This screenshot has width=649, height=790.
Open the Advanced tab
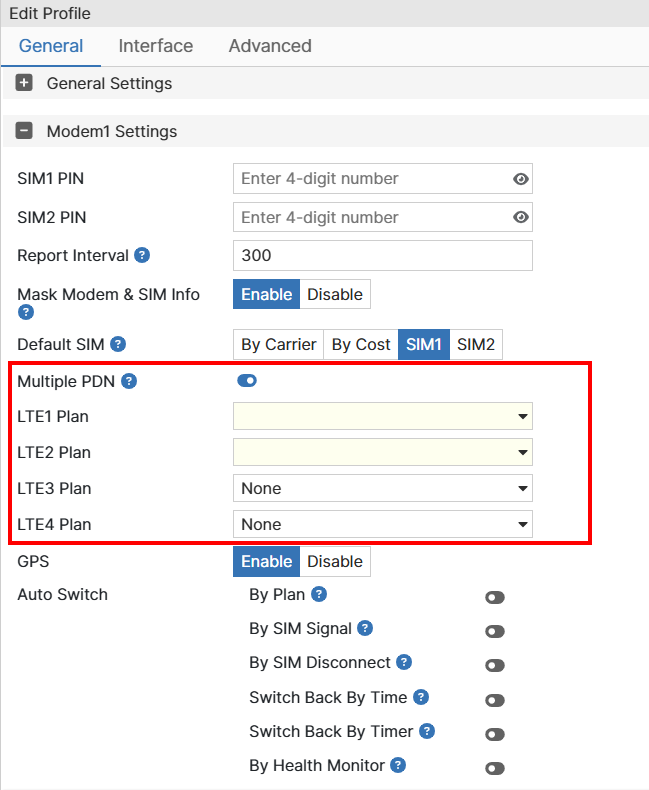tap(270, 46)
